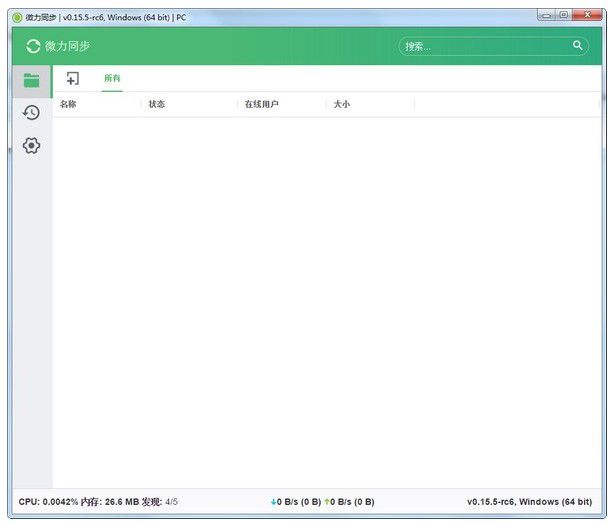Click the upload speed indicator
609x525 pixels.
(x=350, y=502)
